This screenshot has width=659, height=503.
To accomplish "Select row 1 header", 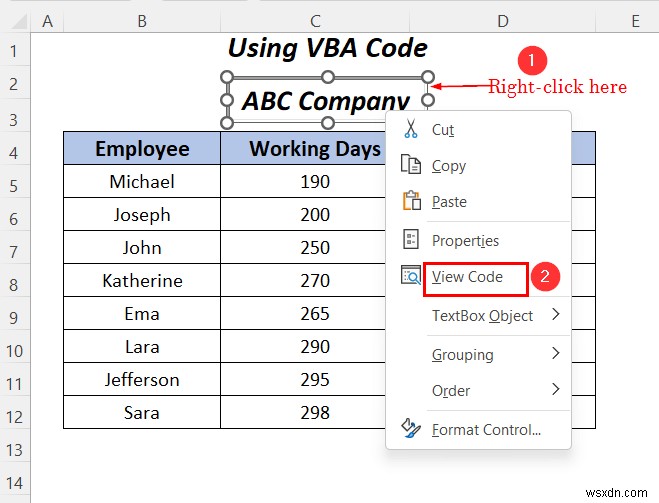I will pyautogui.click(x=14, y=51).
